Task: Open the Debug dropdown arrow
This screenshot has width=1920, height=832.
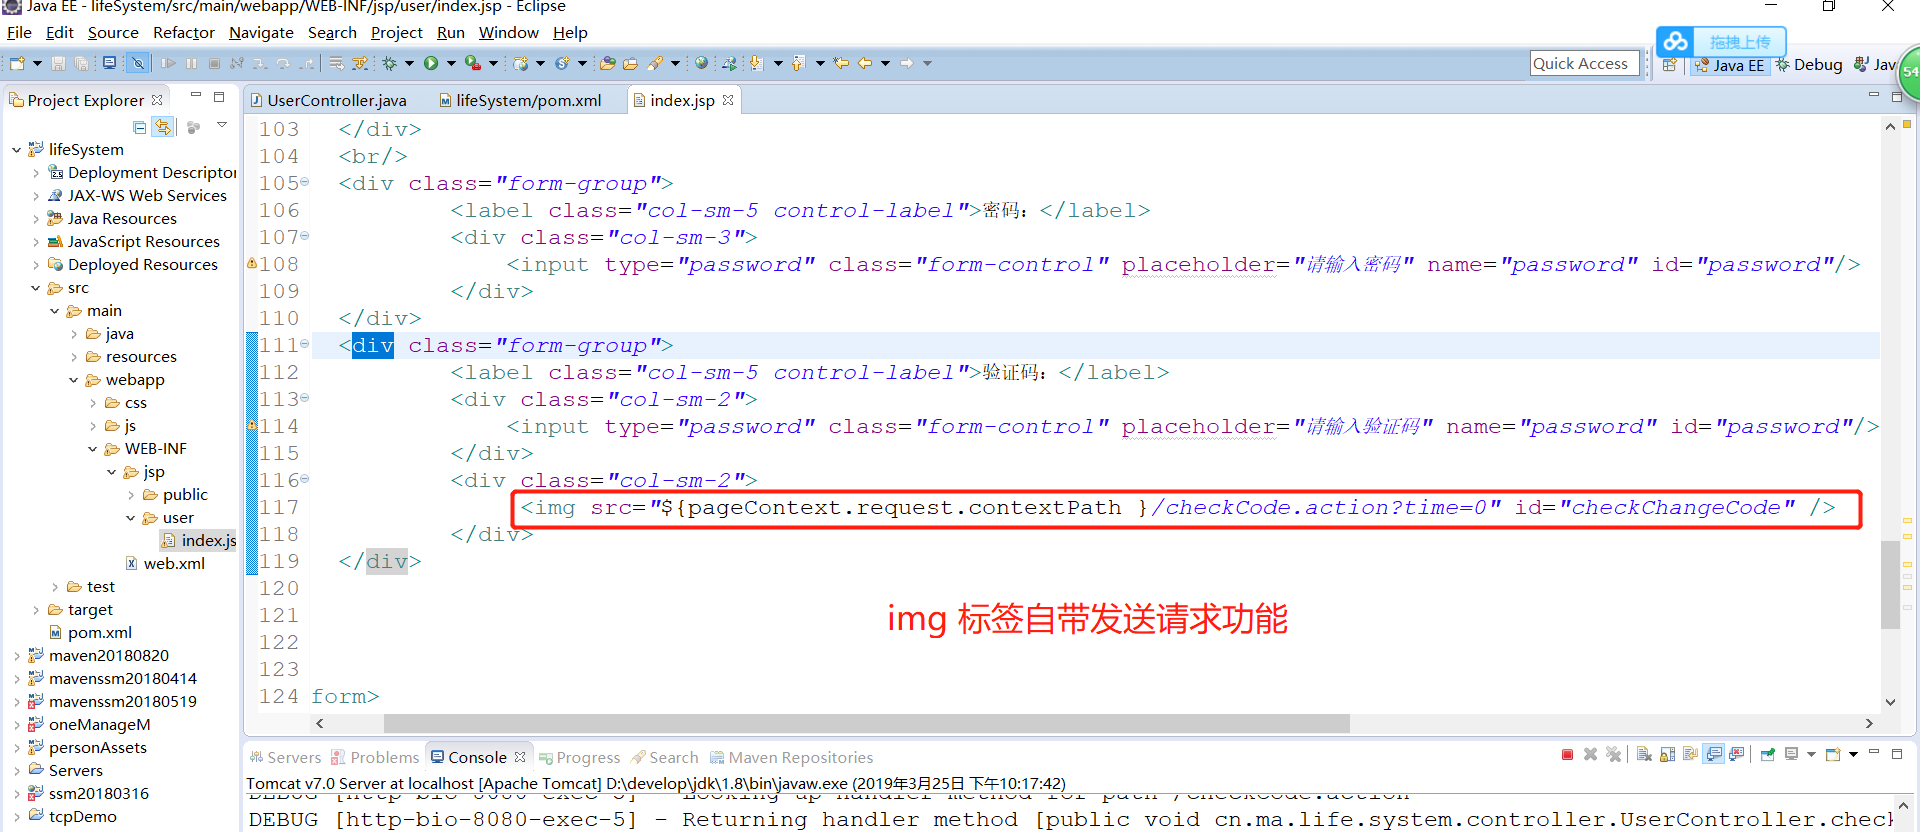Action: coord(409,63)
